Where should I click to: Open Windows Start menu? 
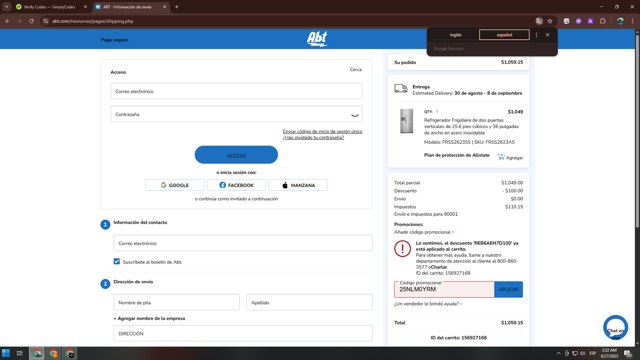6,353
